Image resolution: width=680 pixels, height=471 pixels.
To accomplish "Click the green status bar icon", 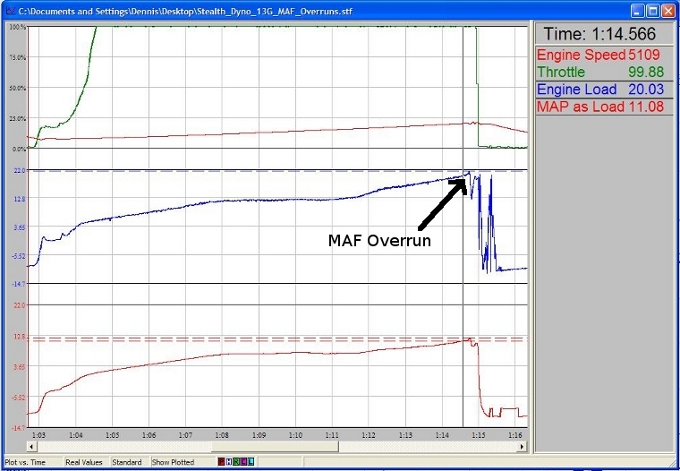I will (x=235, y=462).
